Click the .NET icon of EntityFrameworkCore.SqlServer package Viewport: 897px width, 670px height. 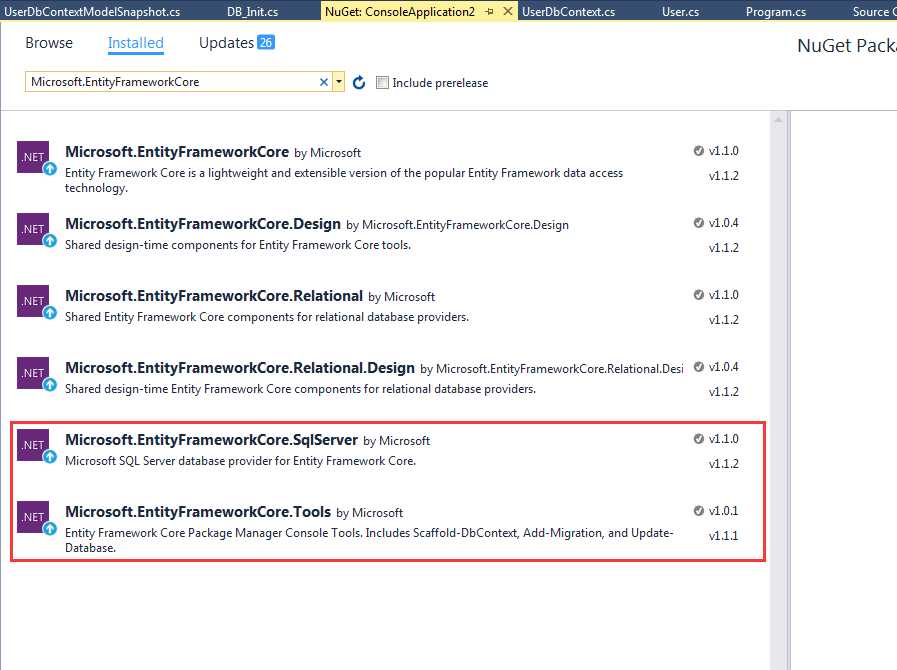(x=33, y=445)
